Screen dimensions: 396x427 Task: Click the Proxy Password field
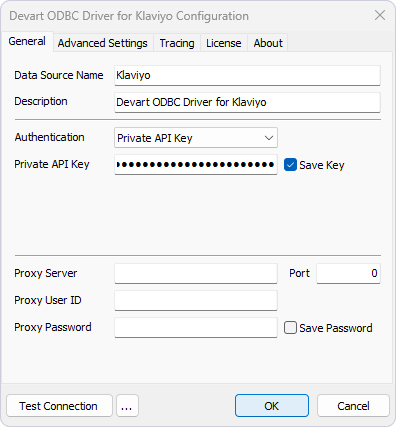coord(196,327)
